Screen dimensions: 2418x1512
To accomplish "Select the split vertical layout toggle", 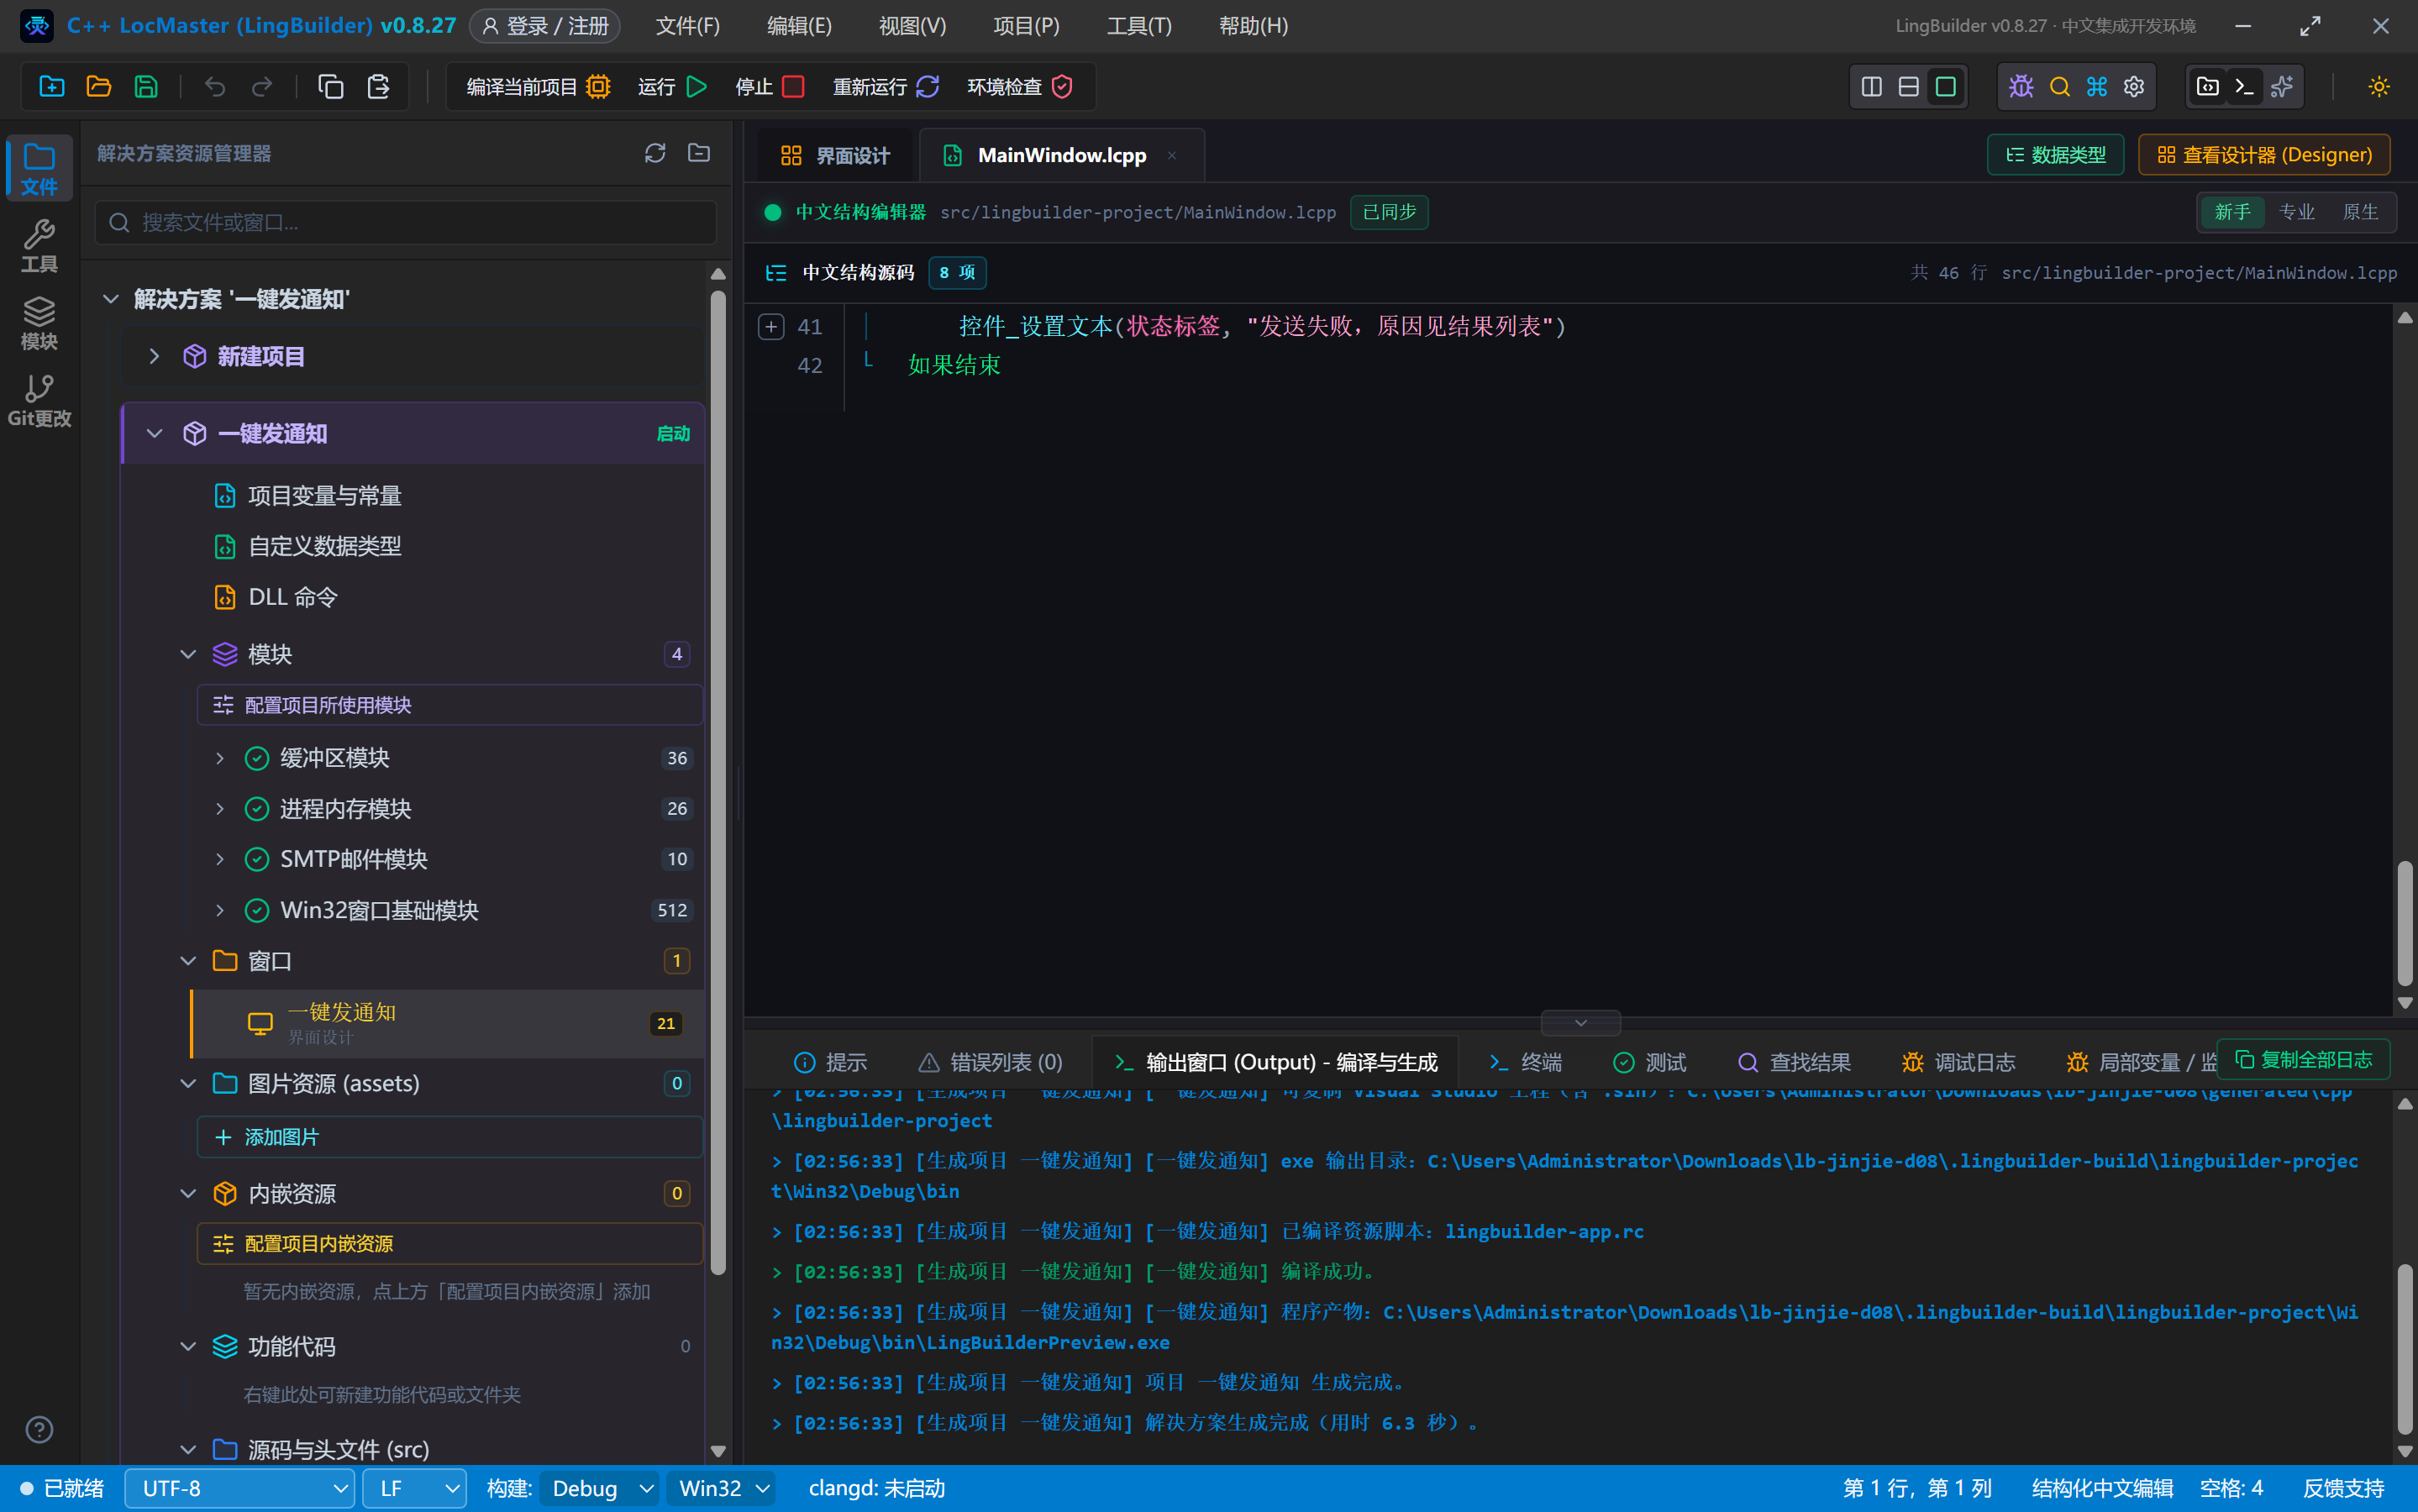I will pyautogui.click(x=1872, y=87).
